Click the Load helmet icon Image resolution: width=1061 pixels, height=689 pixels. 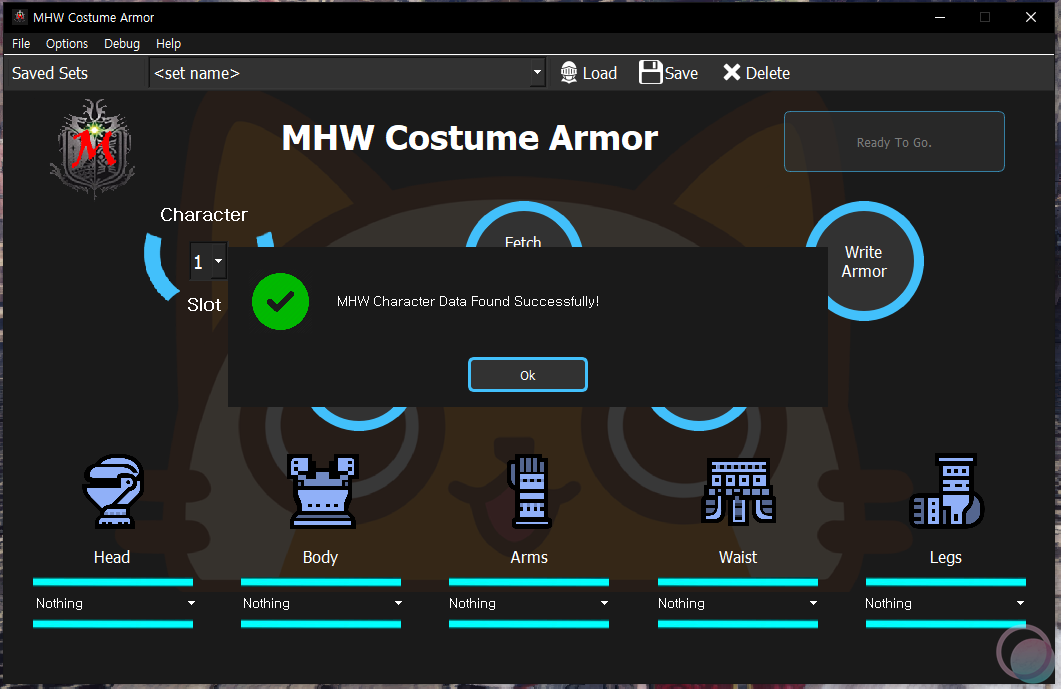pyautogui.click(x=569, y=72)
